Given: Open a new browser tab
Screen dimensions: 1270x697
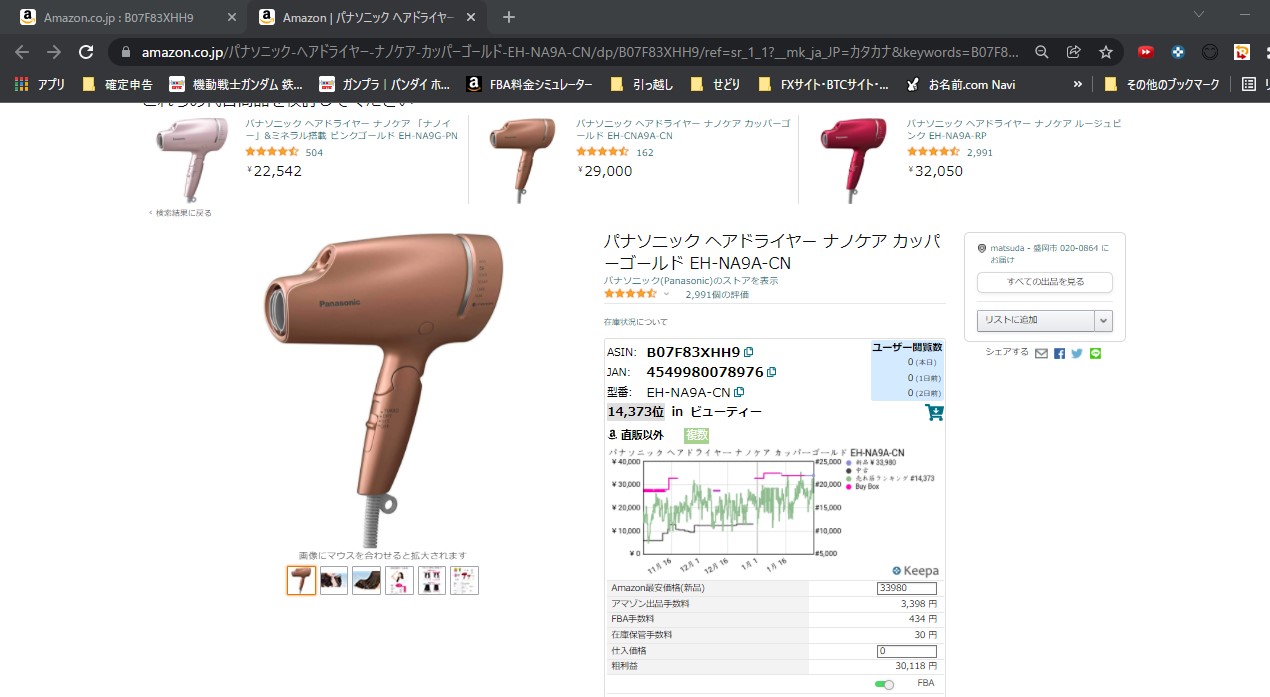Looking at the screenshot, I should click(x=509, y=17).
